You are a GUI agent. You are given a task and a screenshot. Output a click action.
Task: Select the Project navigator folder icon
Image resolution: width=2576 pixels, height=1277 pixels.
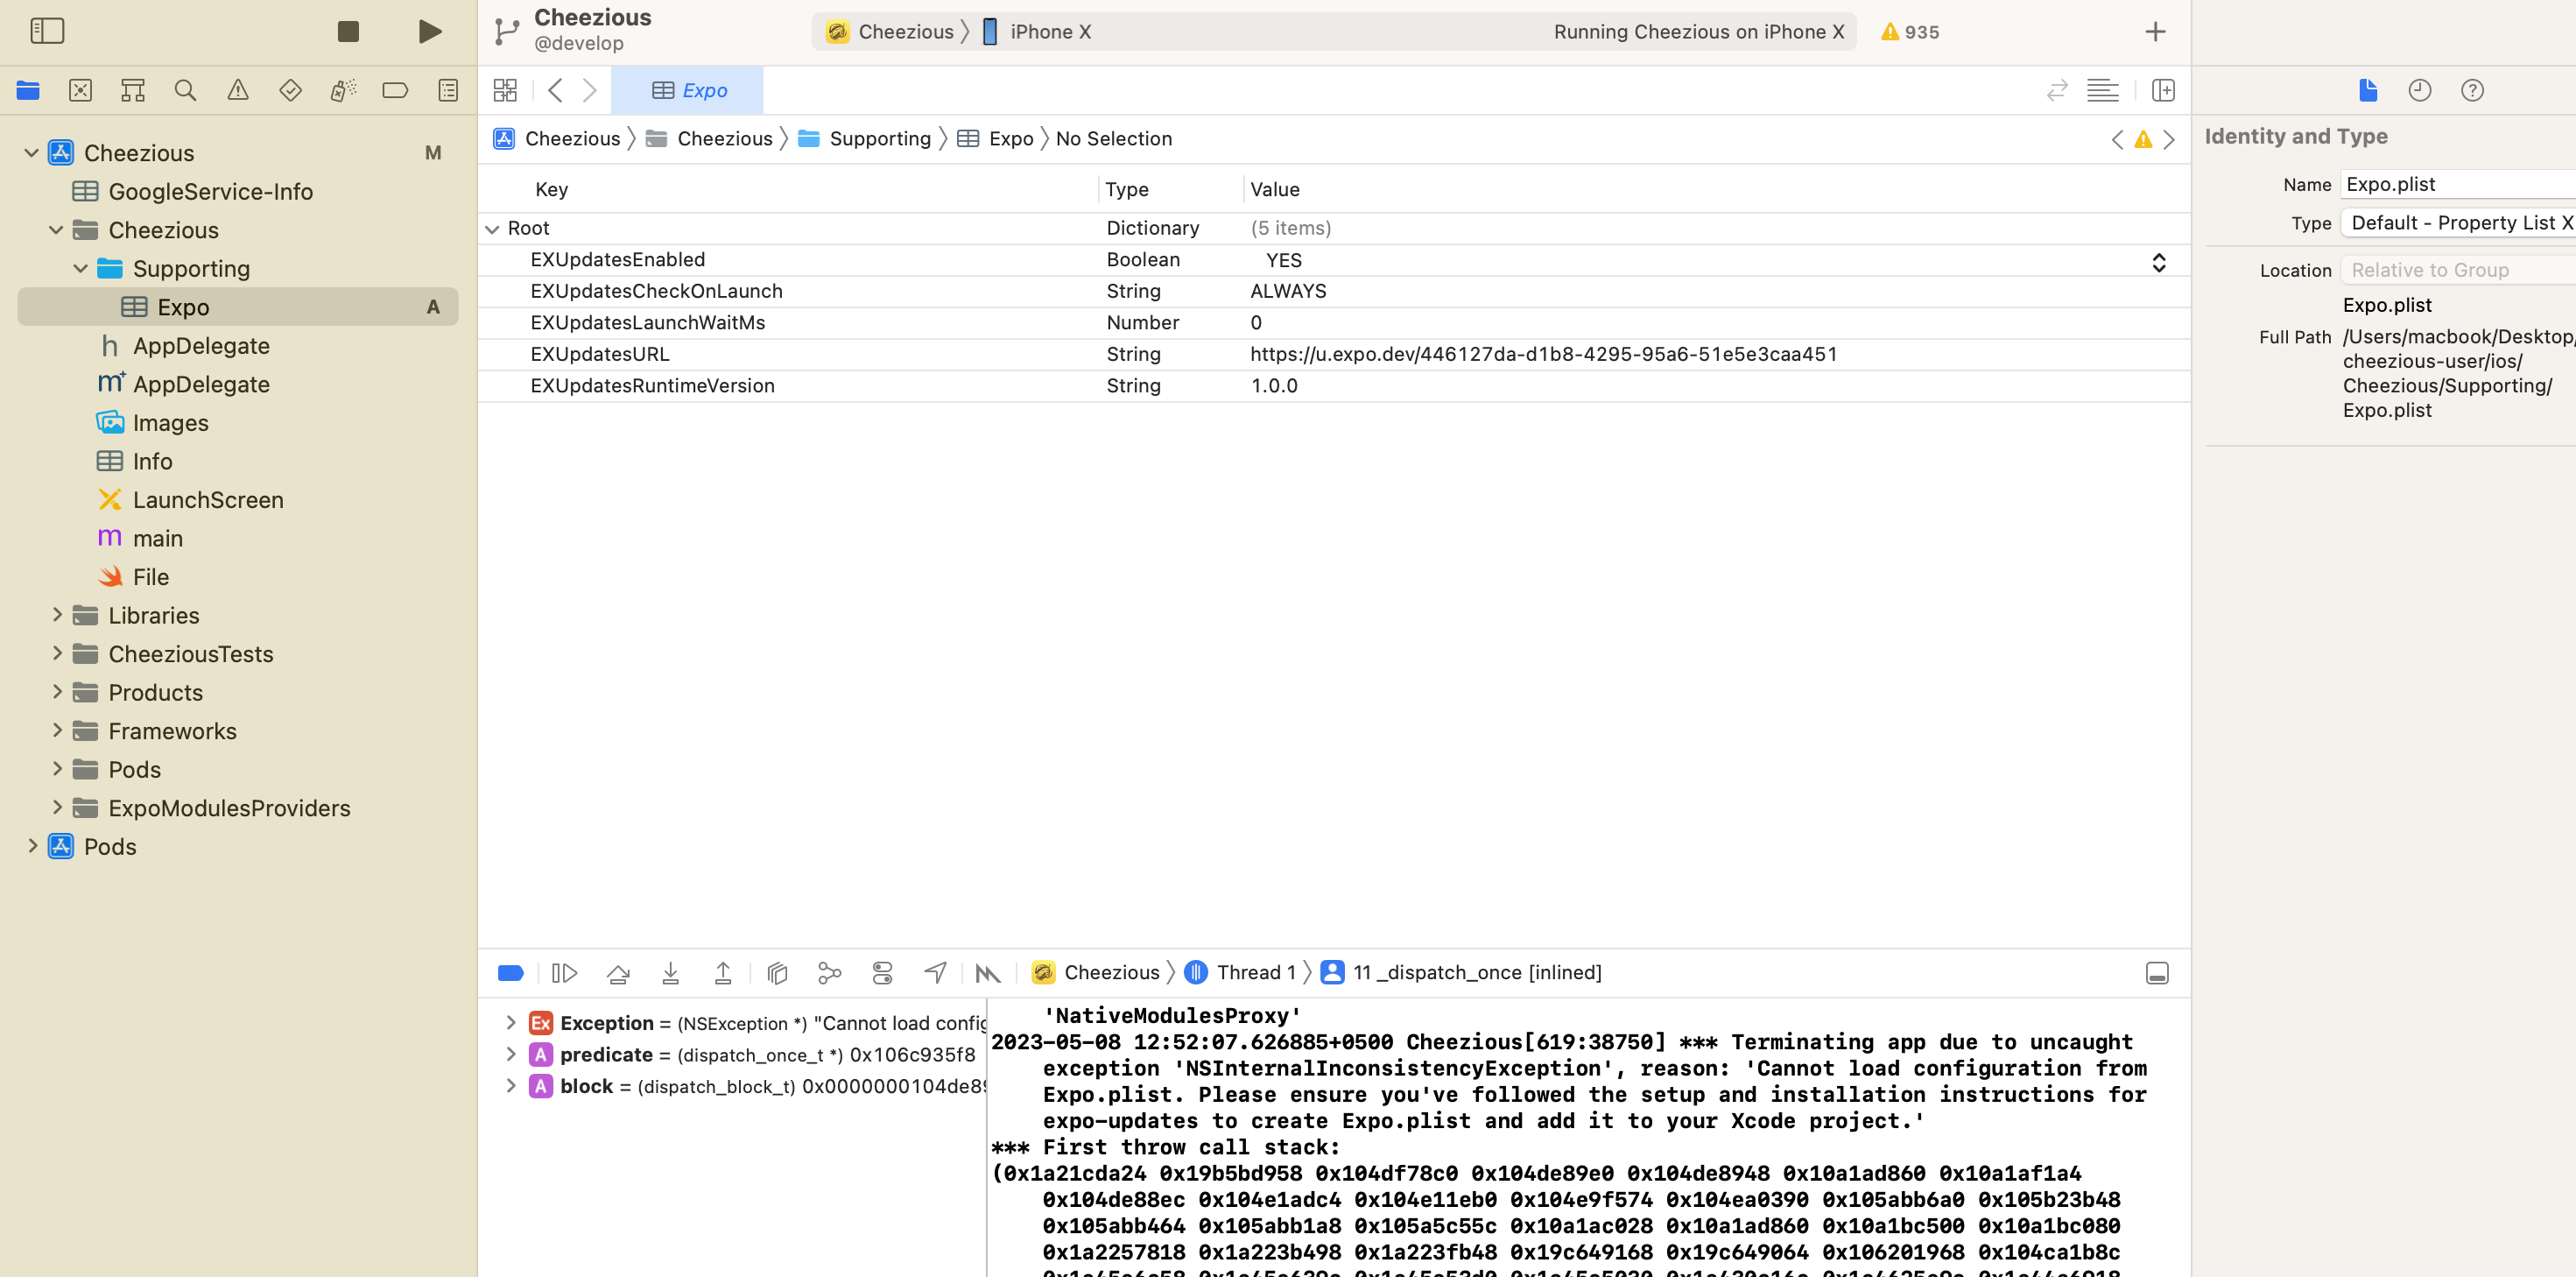pos(27,90)
